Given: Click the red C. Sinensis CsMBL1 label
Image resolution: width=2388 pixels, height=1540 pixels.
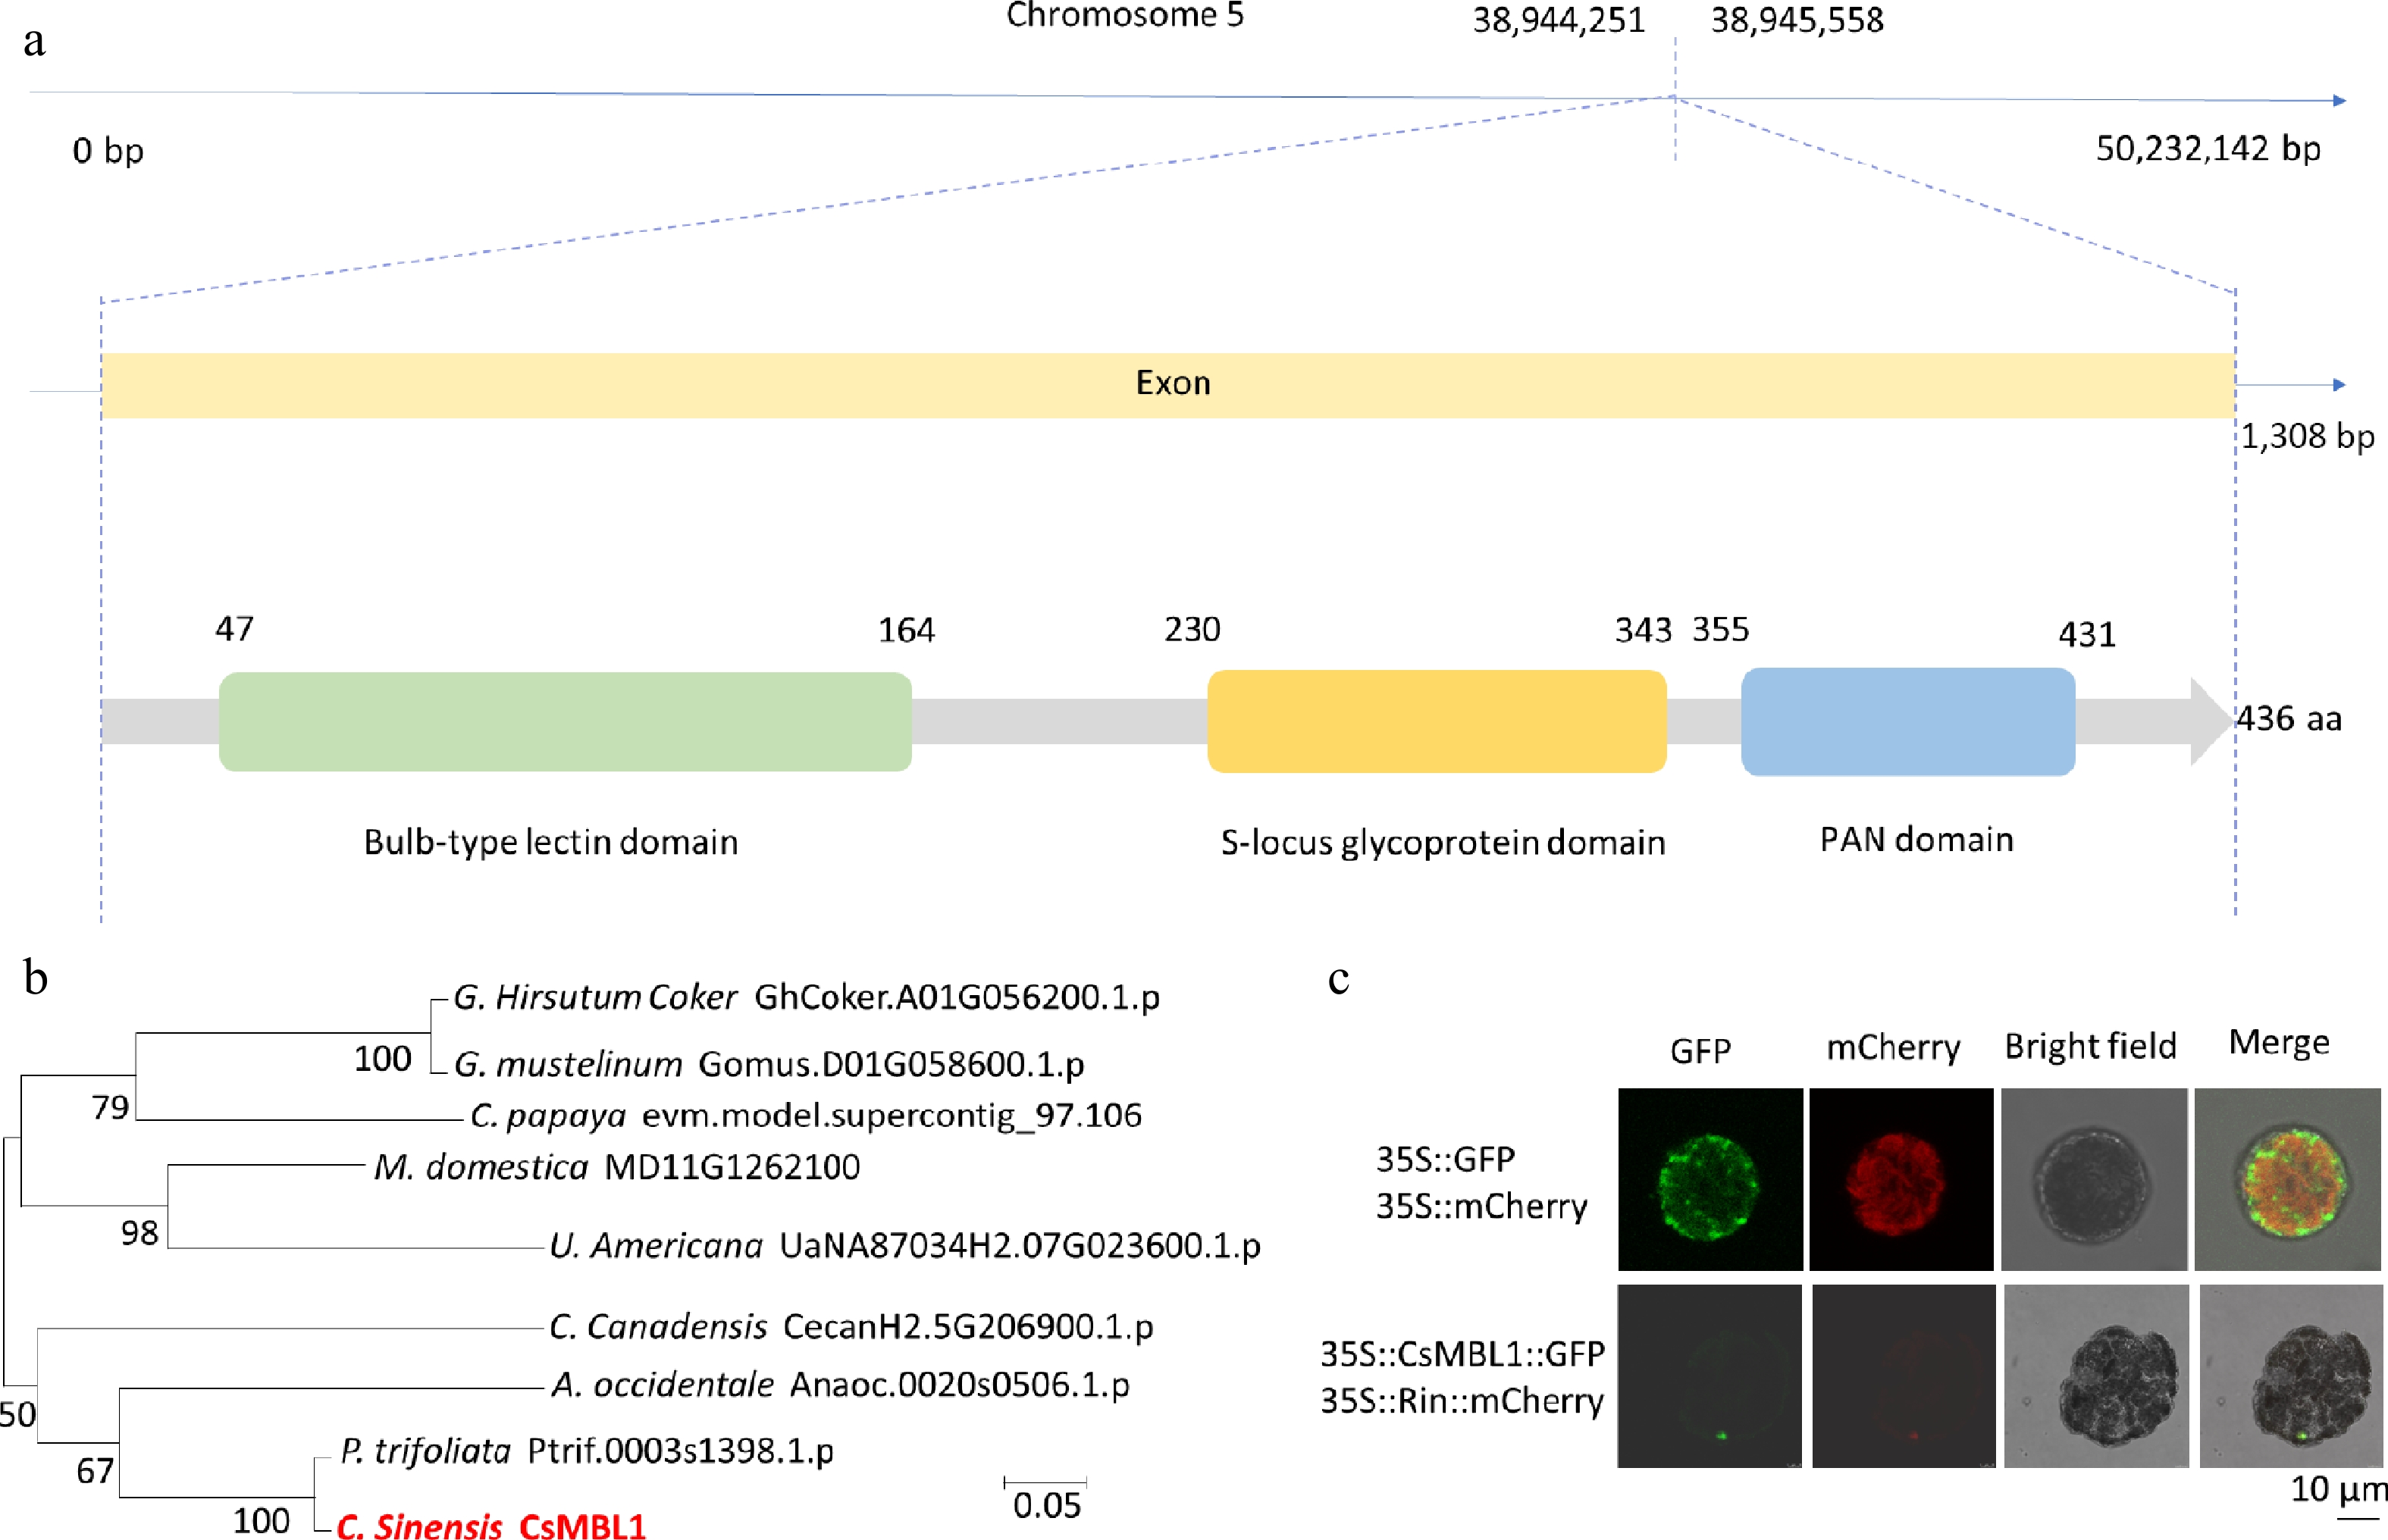Looking at the screenshot, I should coord(491,1525).
